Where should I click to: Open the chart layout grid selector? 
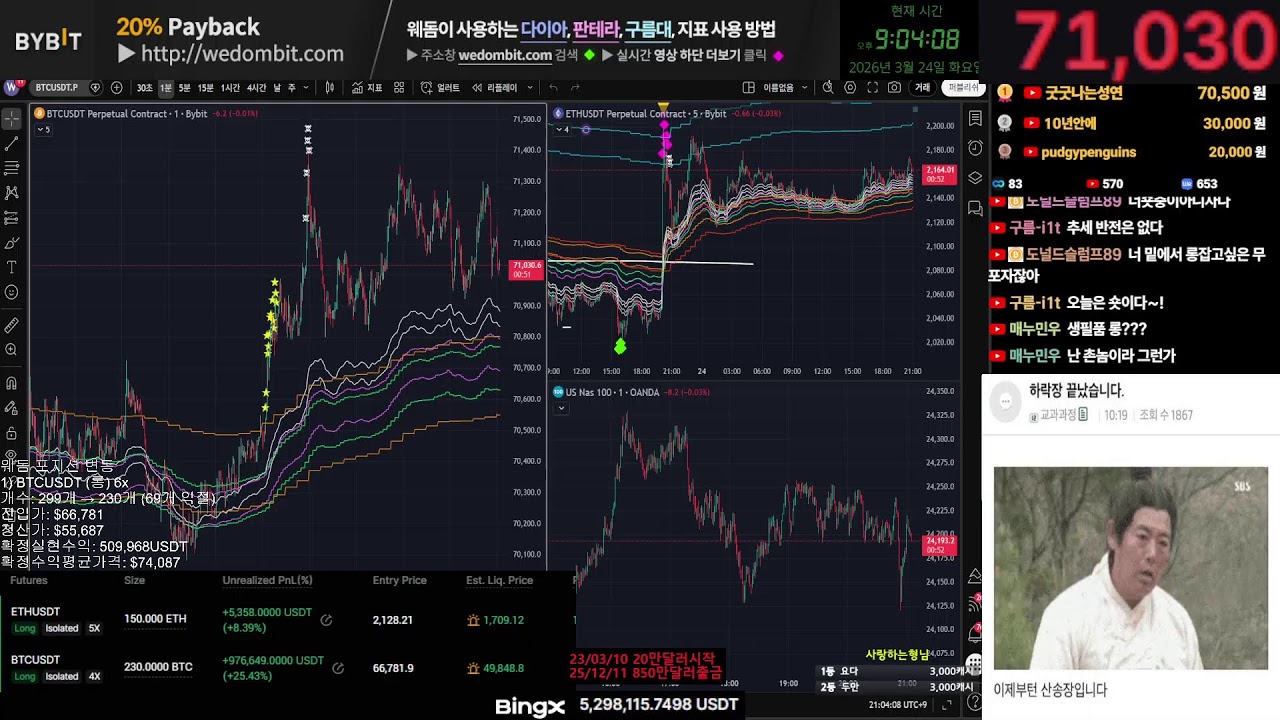coord(747,87)
